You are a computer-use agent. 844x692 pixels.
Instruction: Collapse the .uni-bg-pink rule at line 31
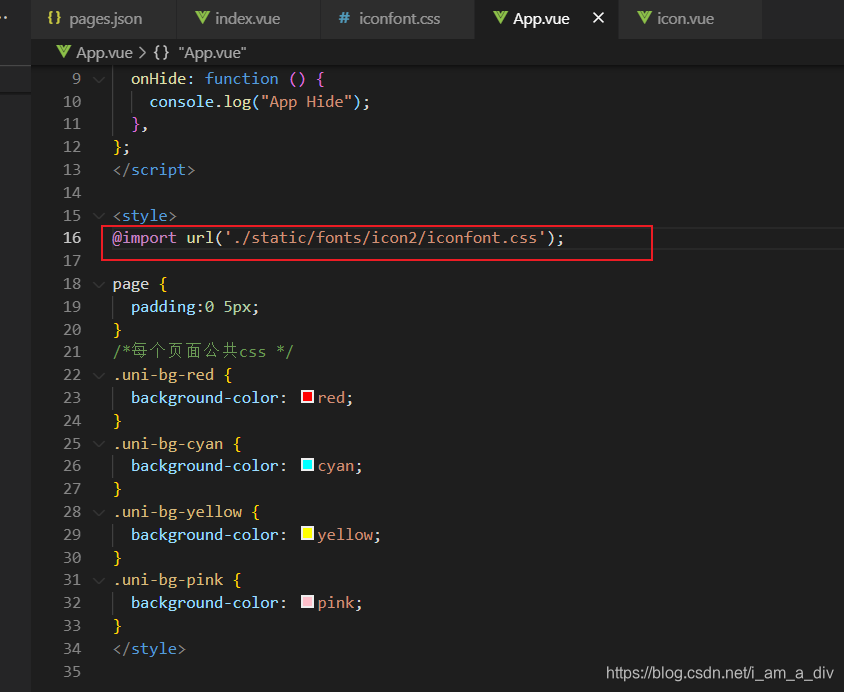pos(99,580)
